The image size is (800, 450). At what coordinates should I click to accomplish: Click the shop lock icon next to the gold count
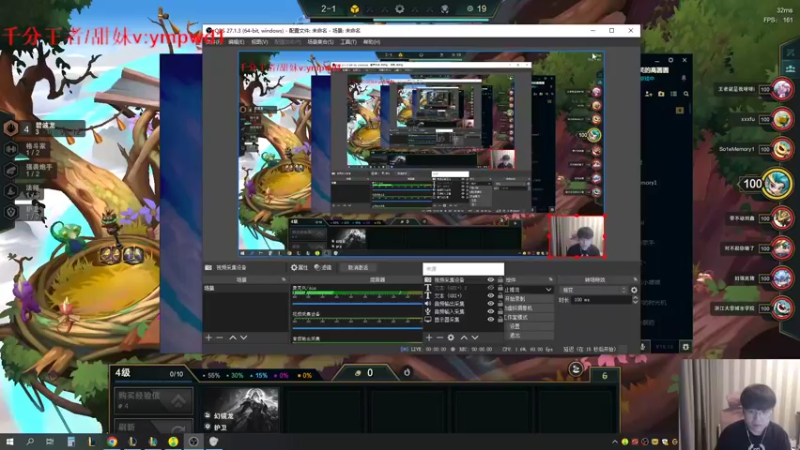pos(407,372)
